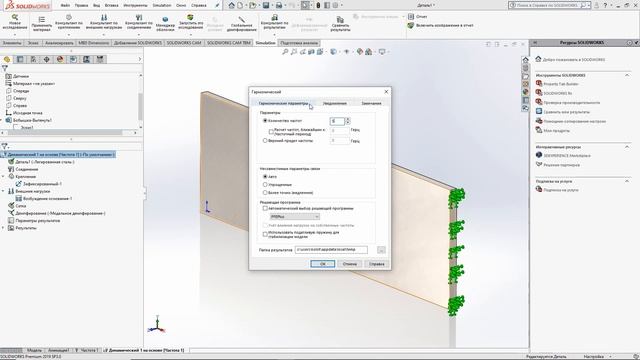This screenshot has width=640, height=360.
Task: Click the spinner arrows of frequency count
Action: tap(348, 121)
